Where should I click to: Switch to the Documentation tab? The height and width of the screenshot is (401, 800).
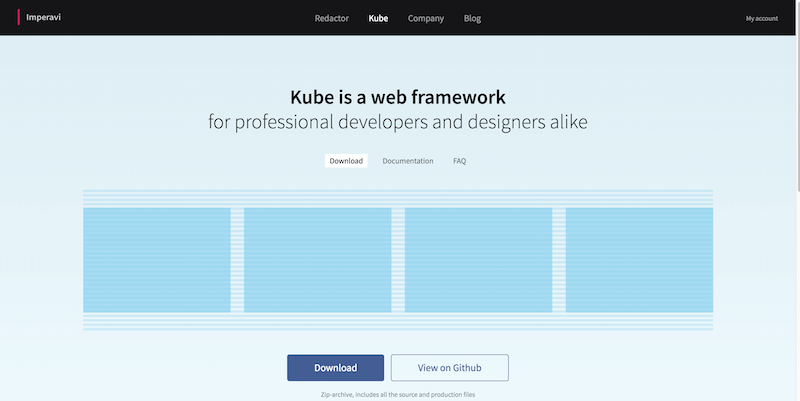tap(408, 161)
